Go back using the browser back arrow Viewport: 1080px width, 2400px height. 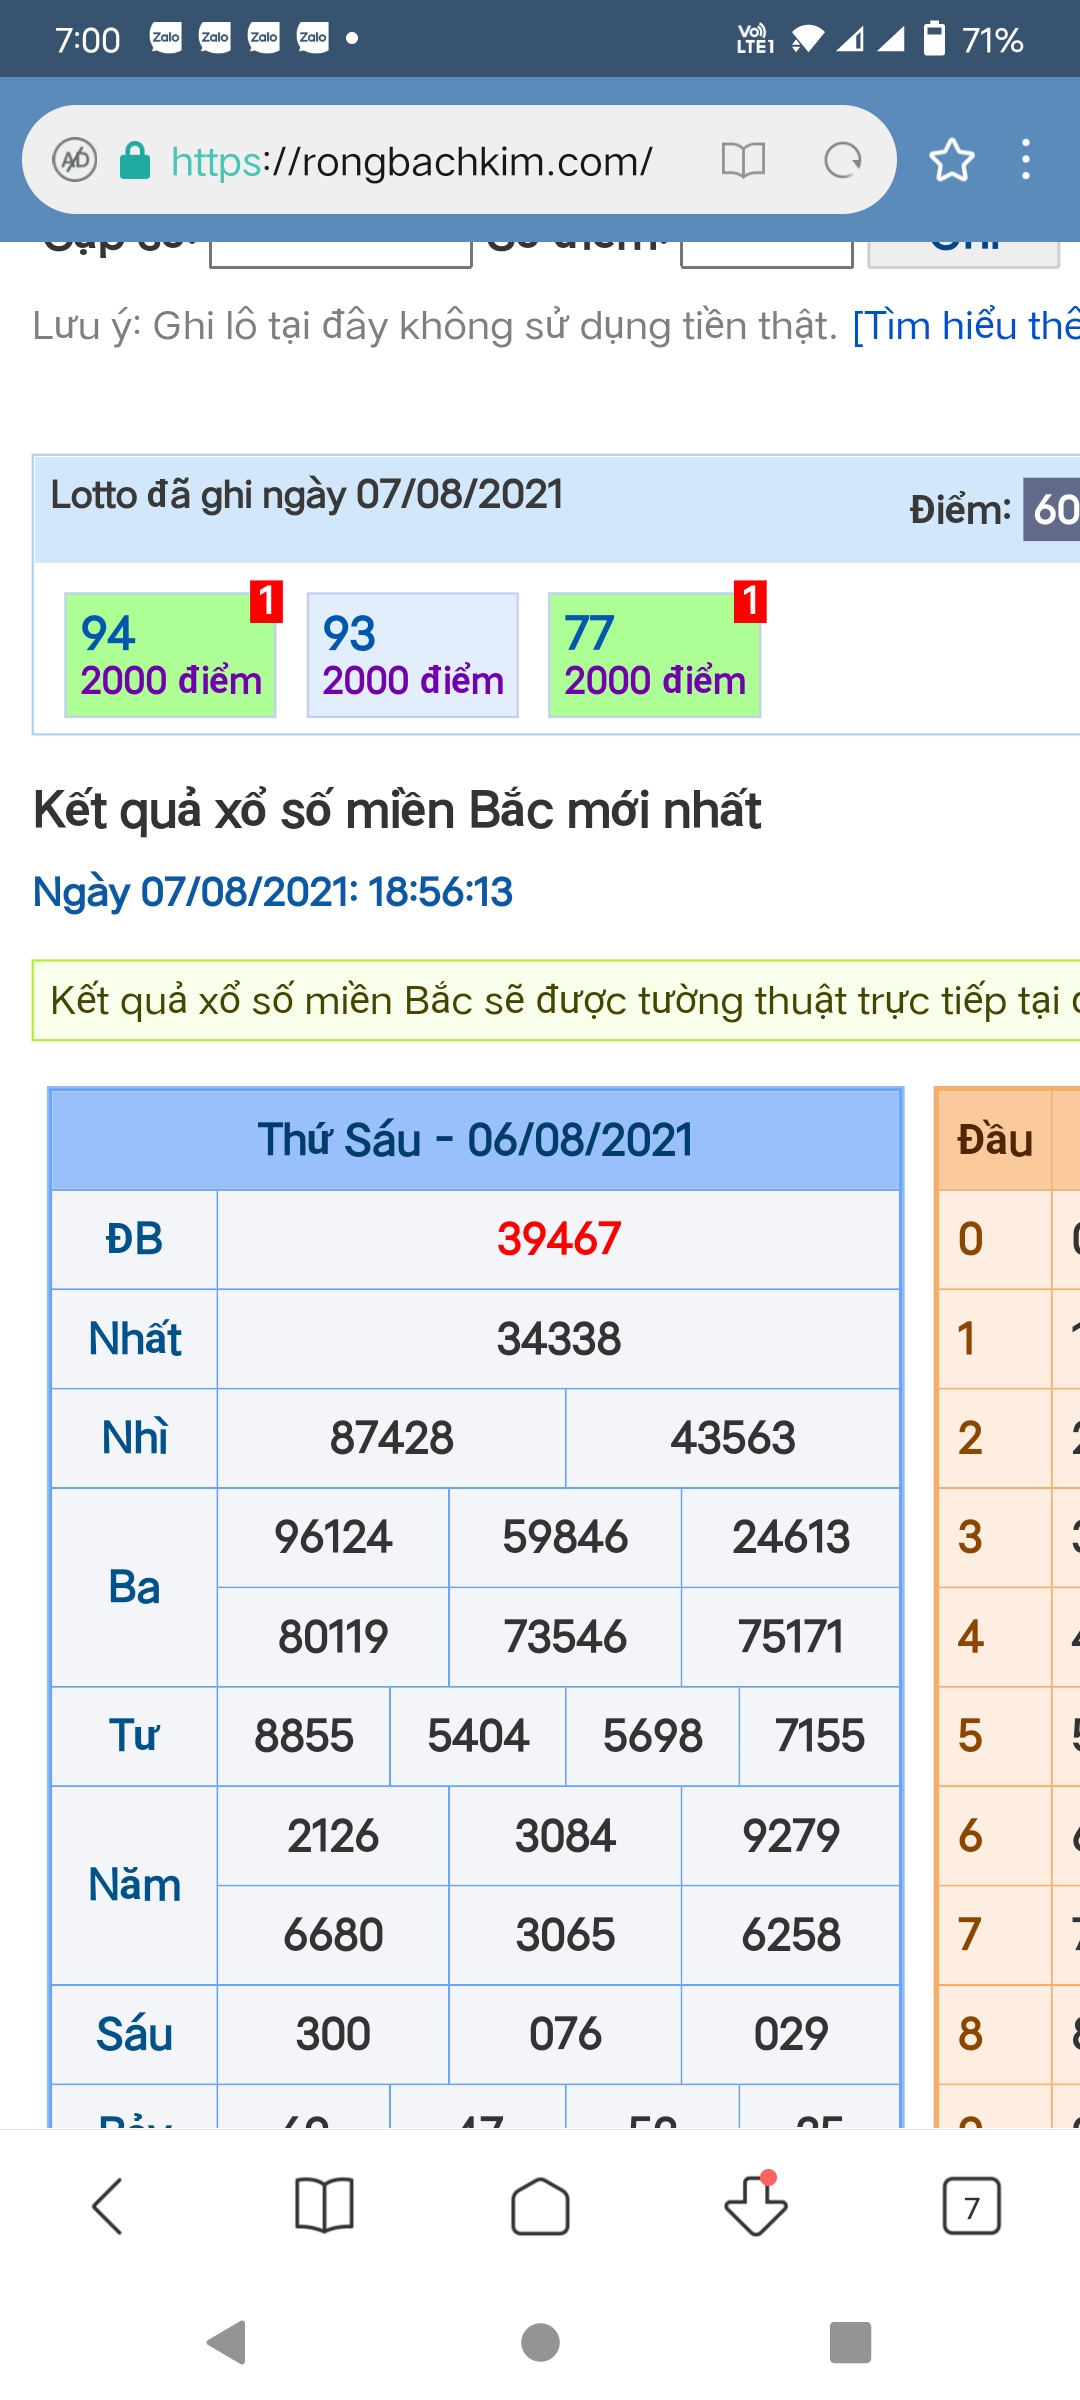[x=108, y=2206]
